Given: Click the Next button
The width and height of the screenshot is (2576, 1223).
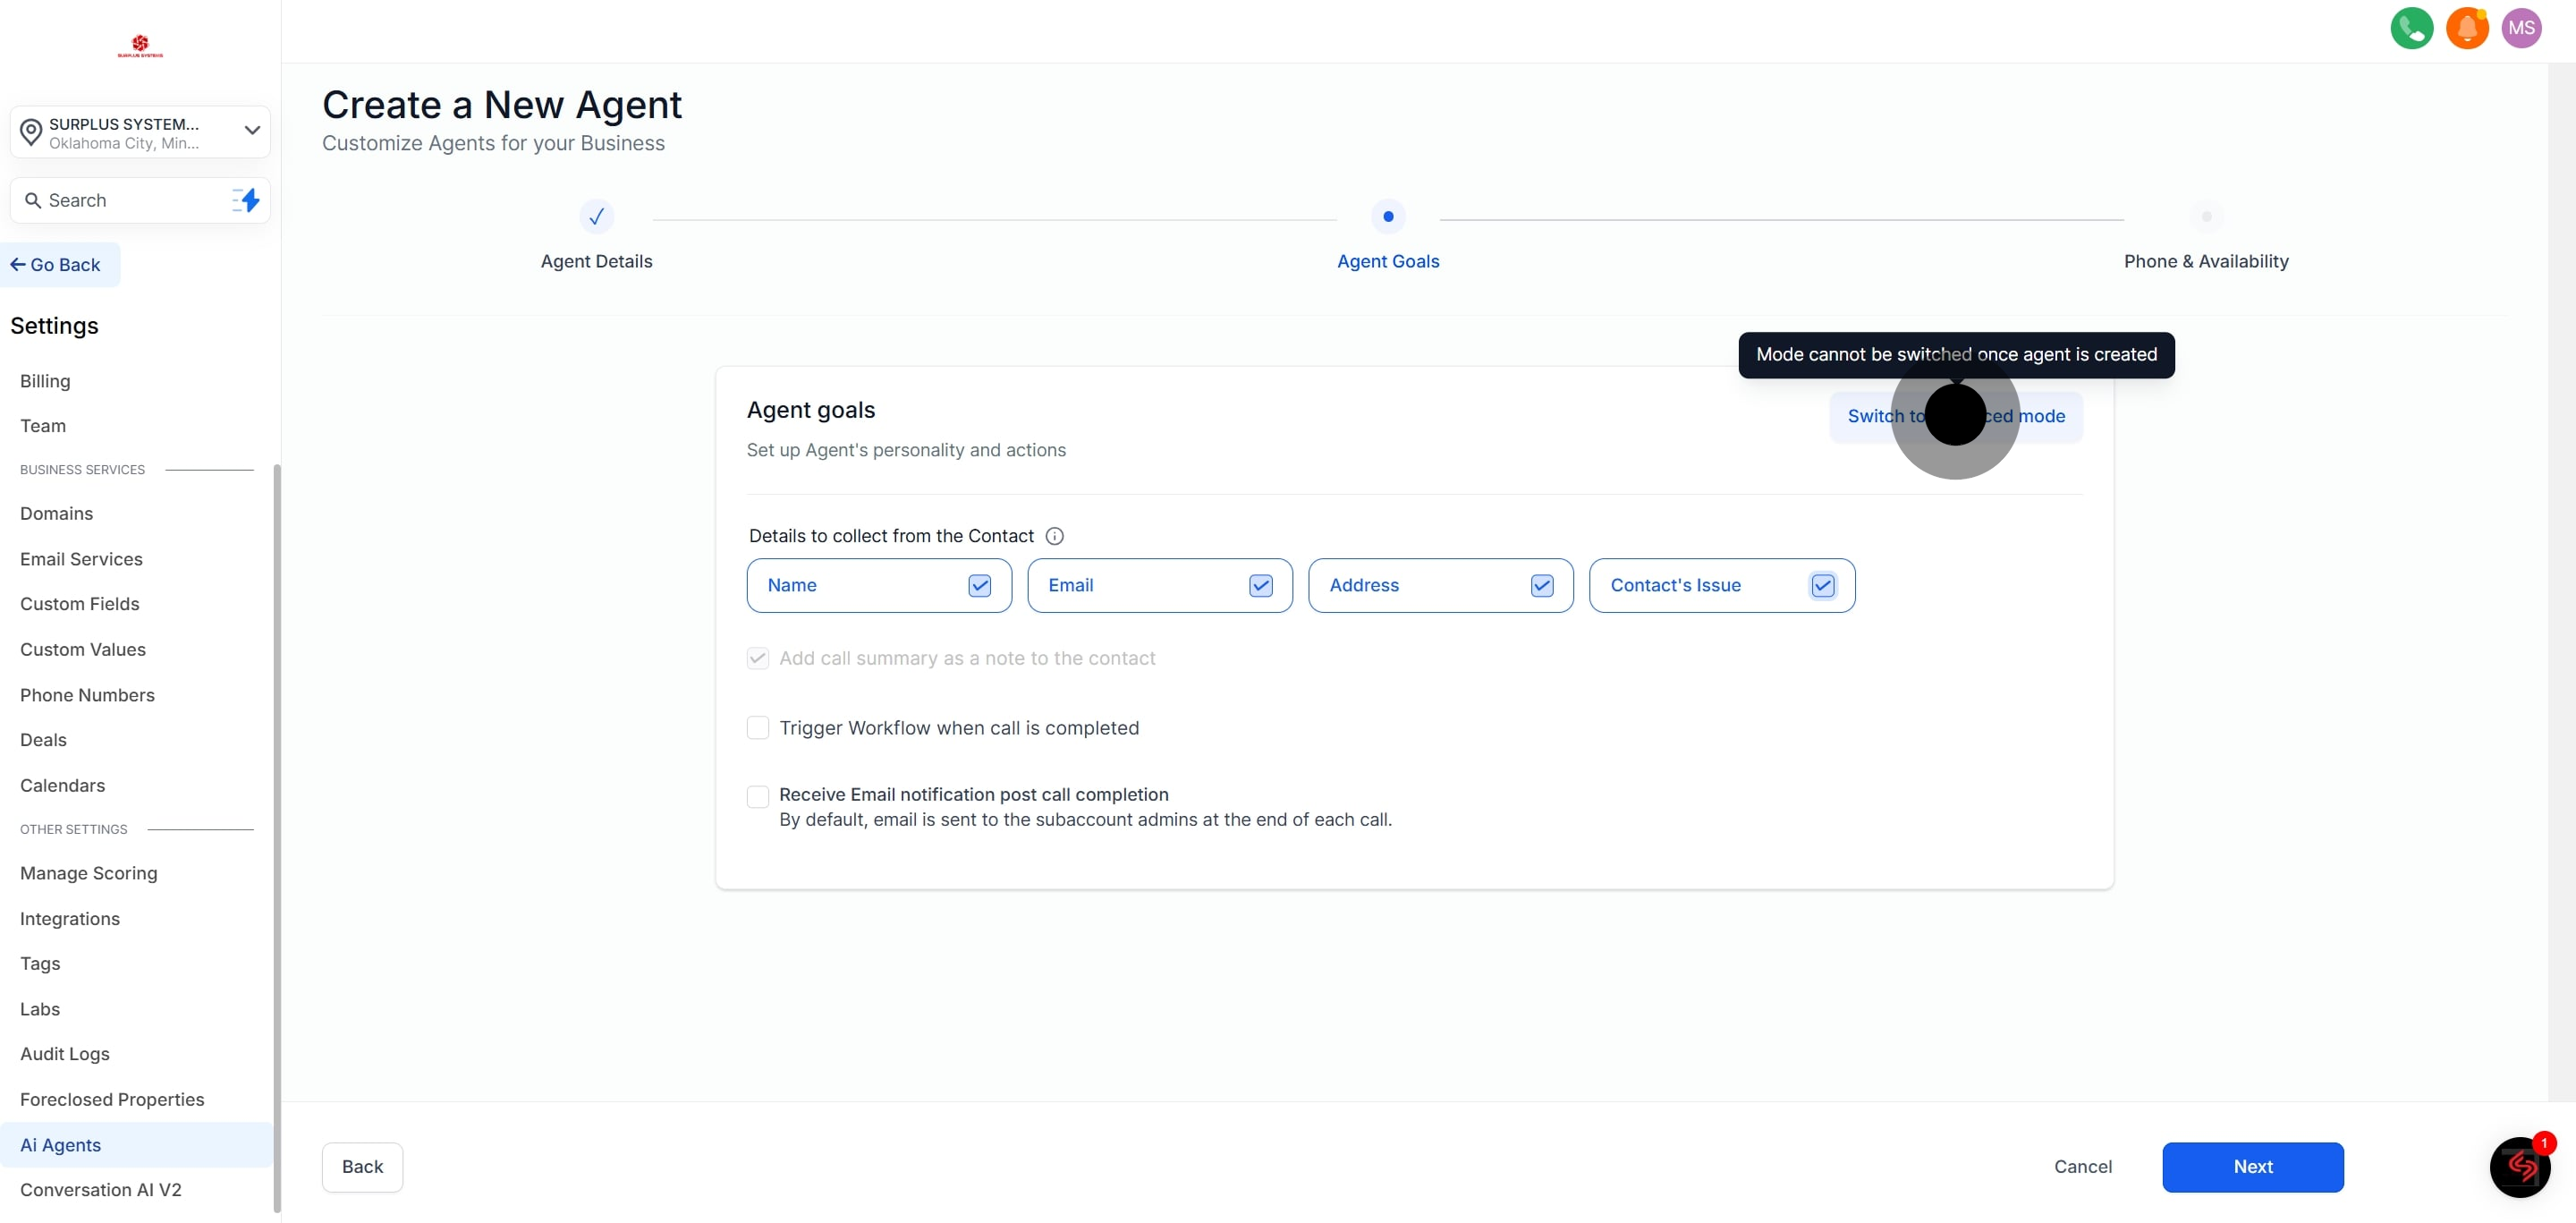Looking at the screenshot, I should pyautogui.click(x=2252, y=1166).
